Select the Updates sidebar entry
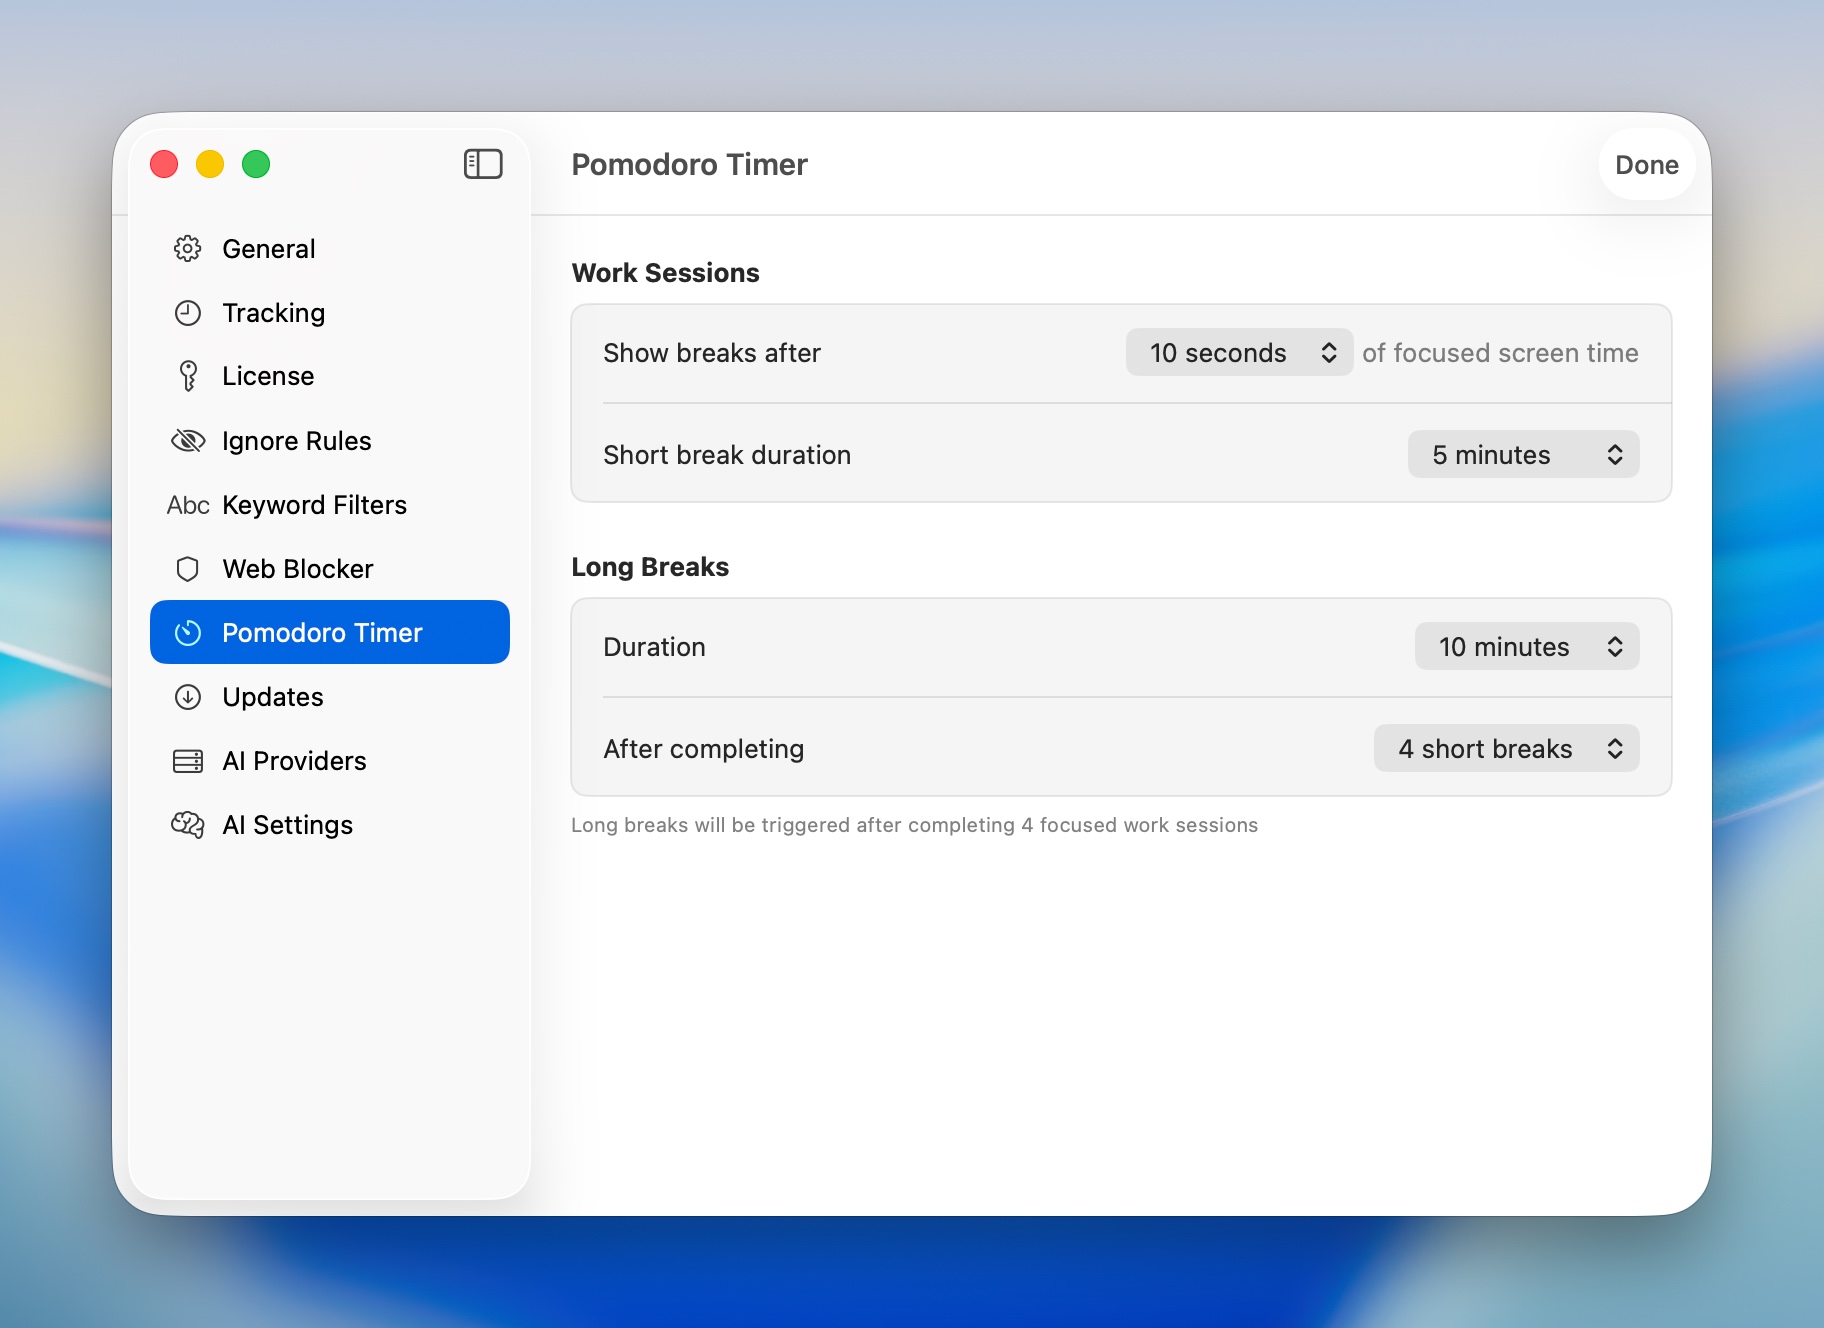Screen dimensions: 1824x1328 pos(272,697)
